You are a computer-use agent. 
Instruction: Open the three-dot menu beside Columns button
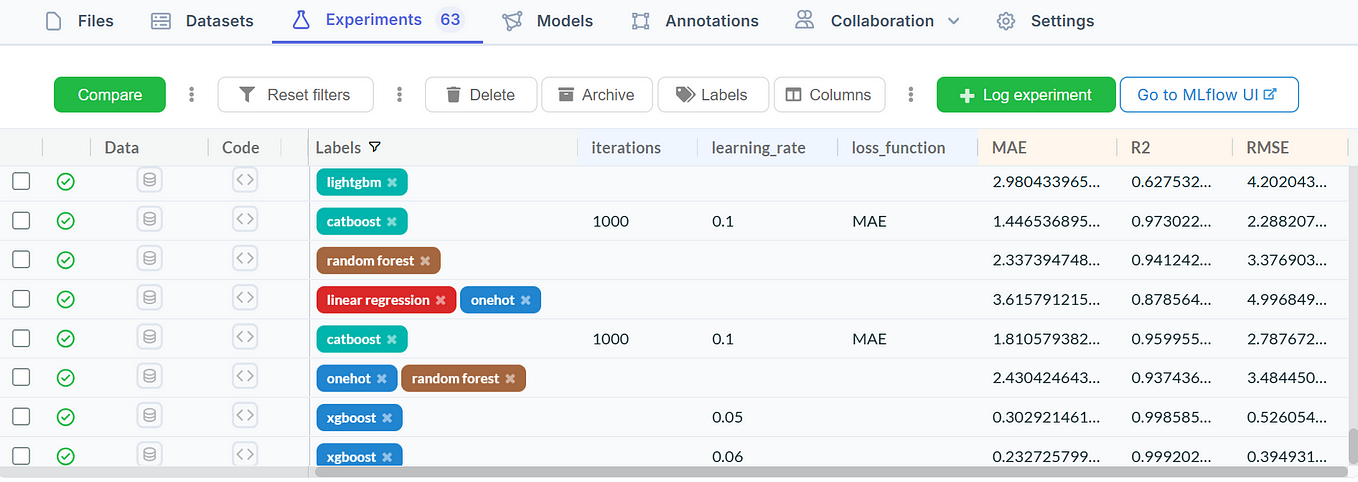pyautogui.click(x=911, y=95)
